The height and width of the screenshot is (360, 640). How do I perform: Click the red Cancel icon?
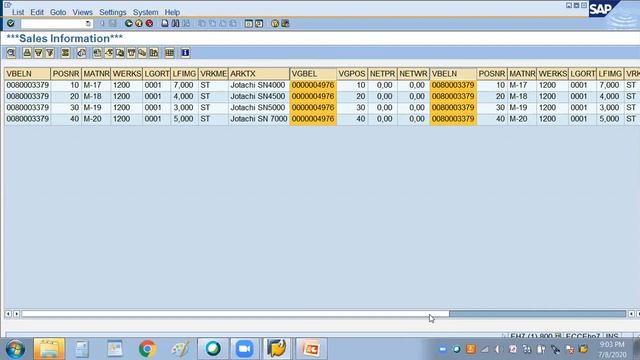tap(149, 24)
